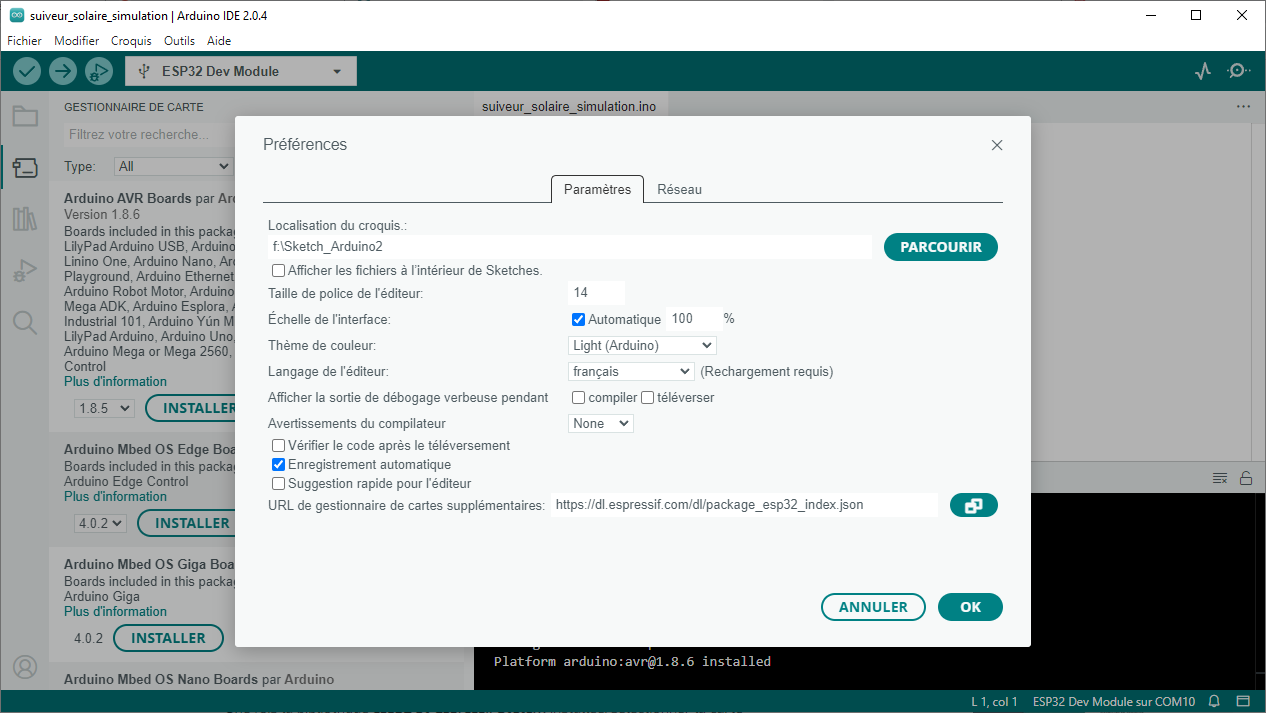Open notifications bell in status bar

click(1214, 701)
